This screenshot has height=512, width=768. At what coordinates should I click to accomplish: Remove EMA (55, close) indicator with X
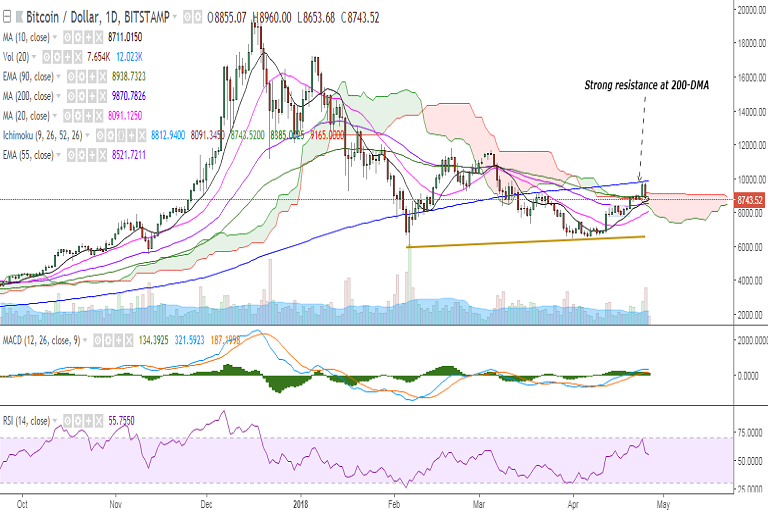pyautogui.click(x=103, y=155)
